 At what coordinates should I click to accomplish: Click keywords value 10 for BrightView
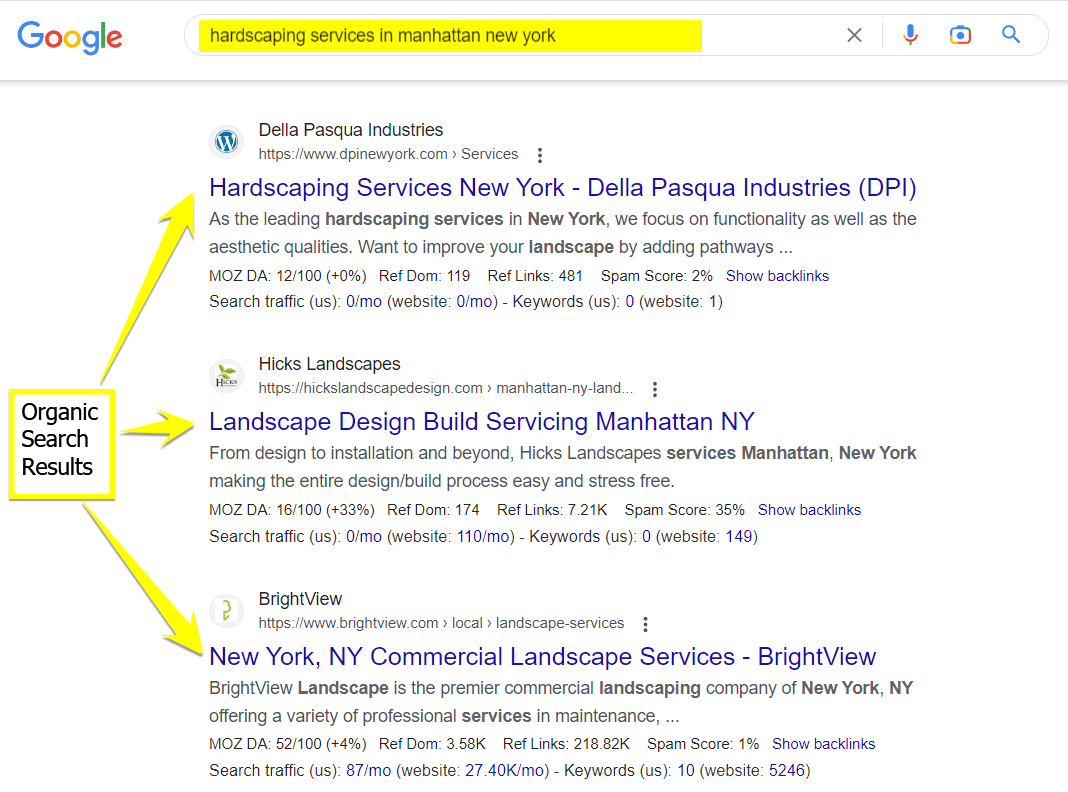pos(686,770)
